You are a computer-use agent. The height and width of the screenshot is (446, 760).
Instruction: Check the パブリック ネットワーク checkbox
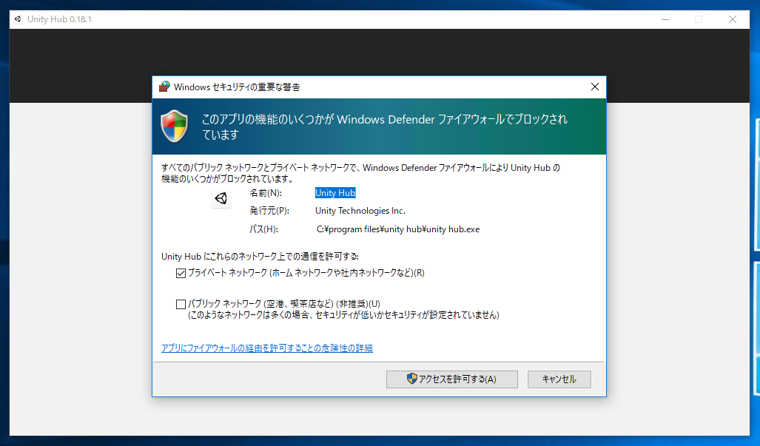coord(181,304)
